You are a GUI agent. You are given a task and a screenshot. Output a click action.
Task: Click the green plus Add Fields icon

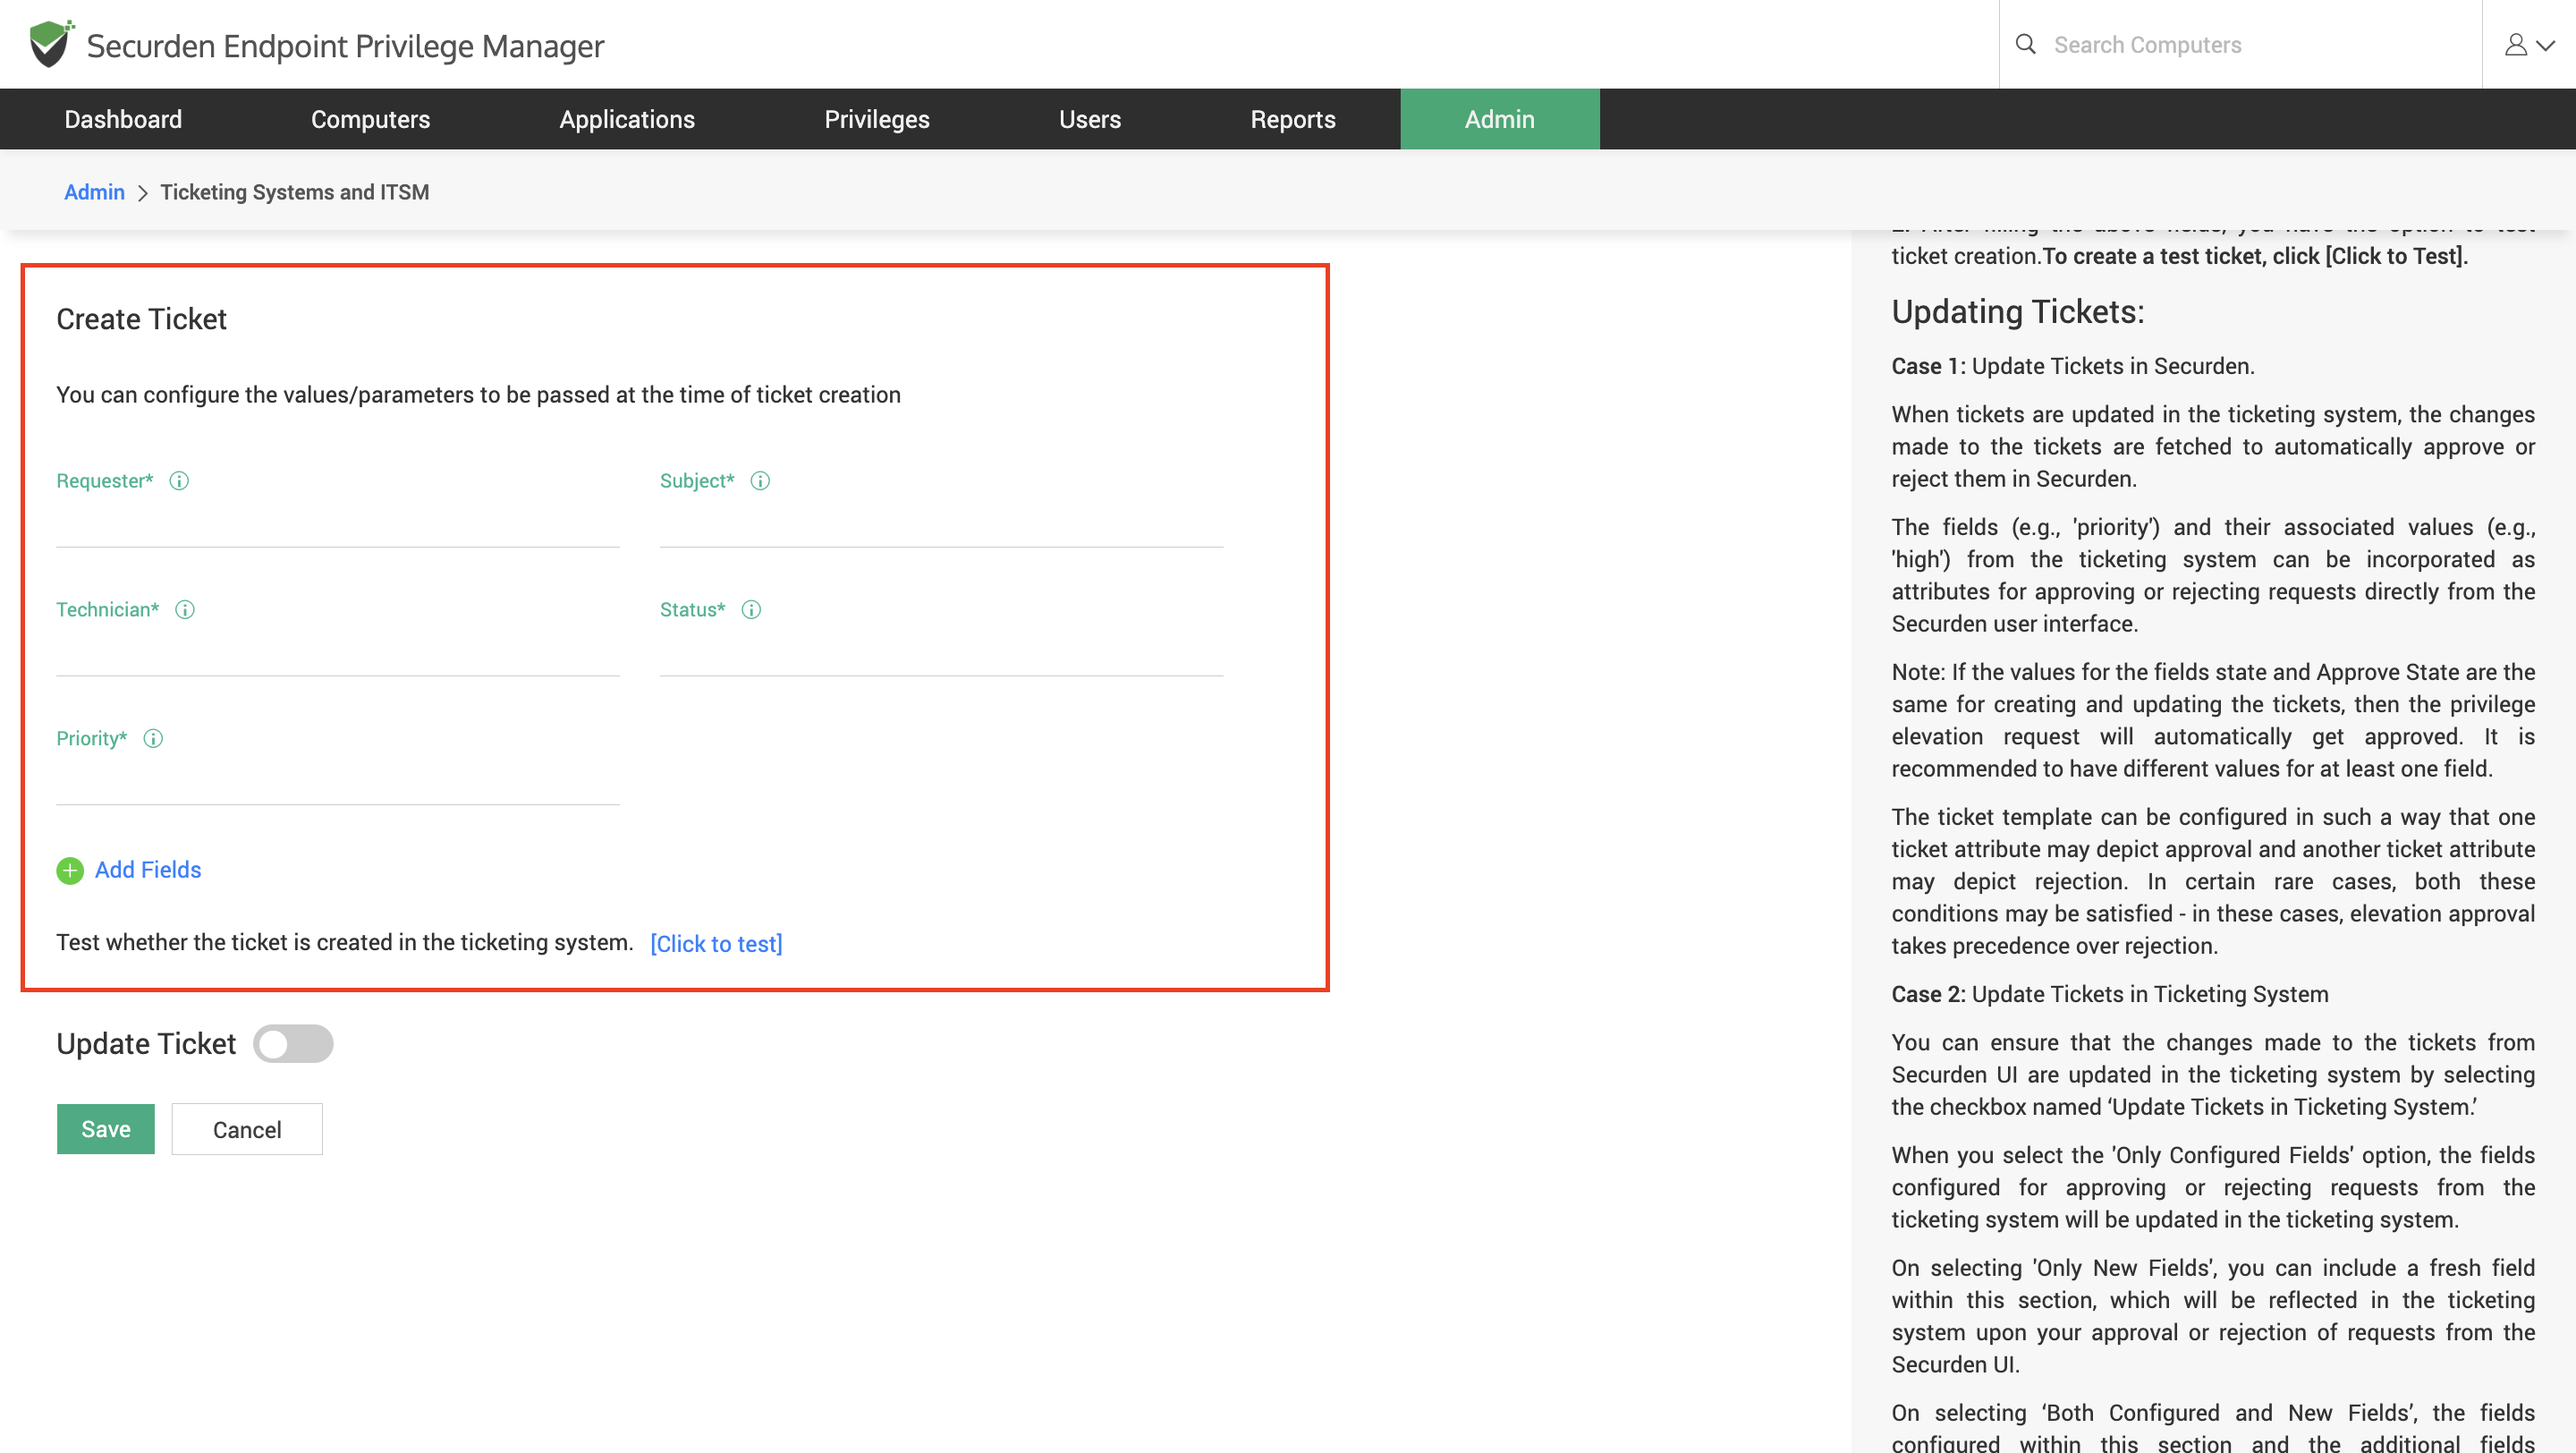[x=70, y=871]
